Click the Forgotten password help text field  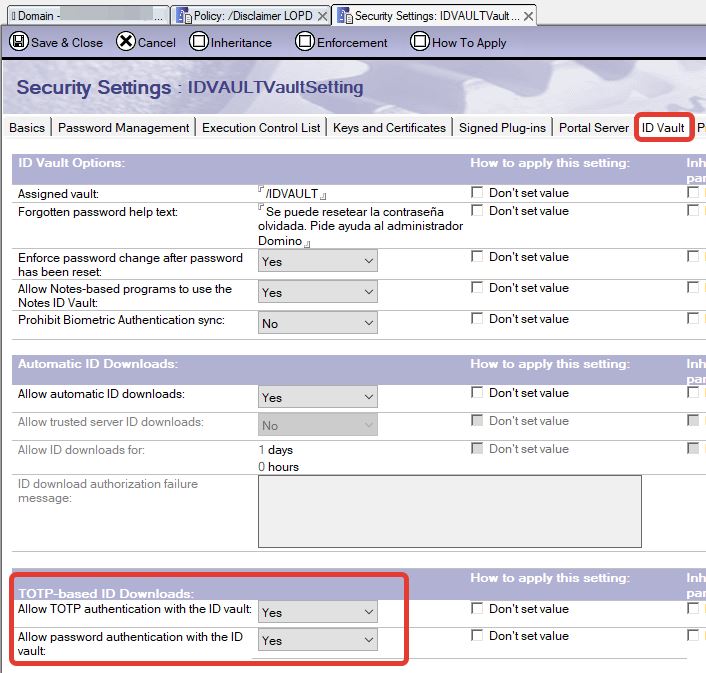[360, 226]
